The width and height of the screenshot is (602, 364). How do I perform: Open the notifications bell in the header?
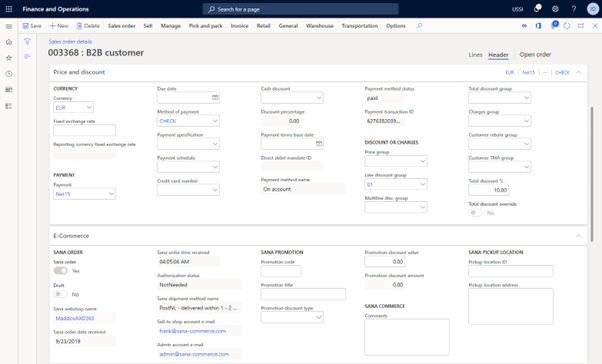coord(537,8)
